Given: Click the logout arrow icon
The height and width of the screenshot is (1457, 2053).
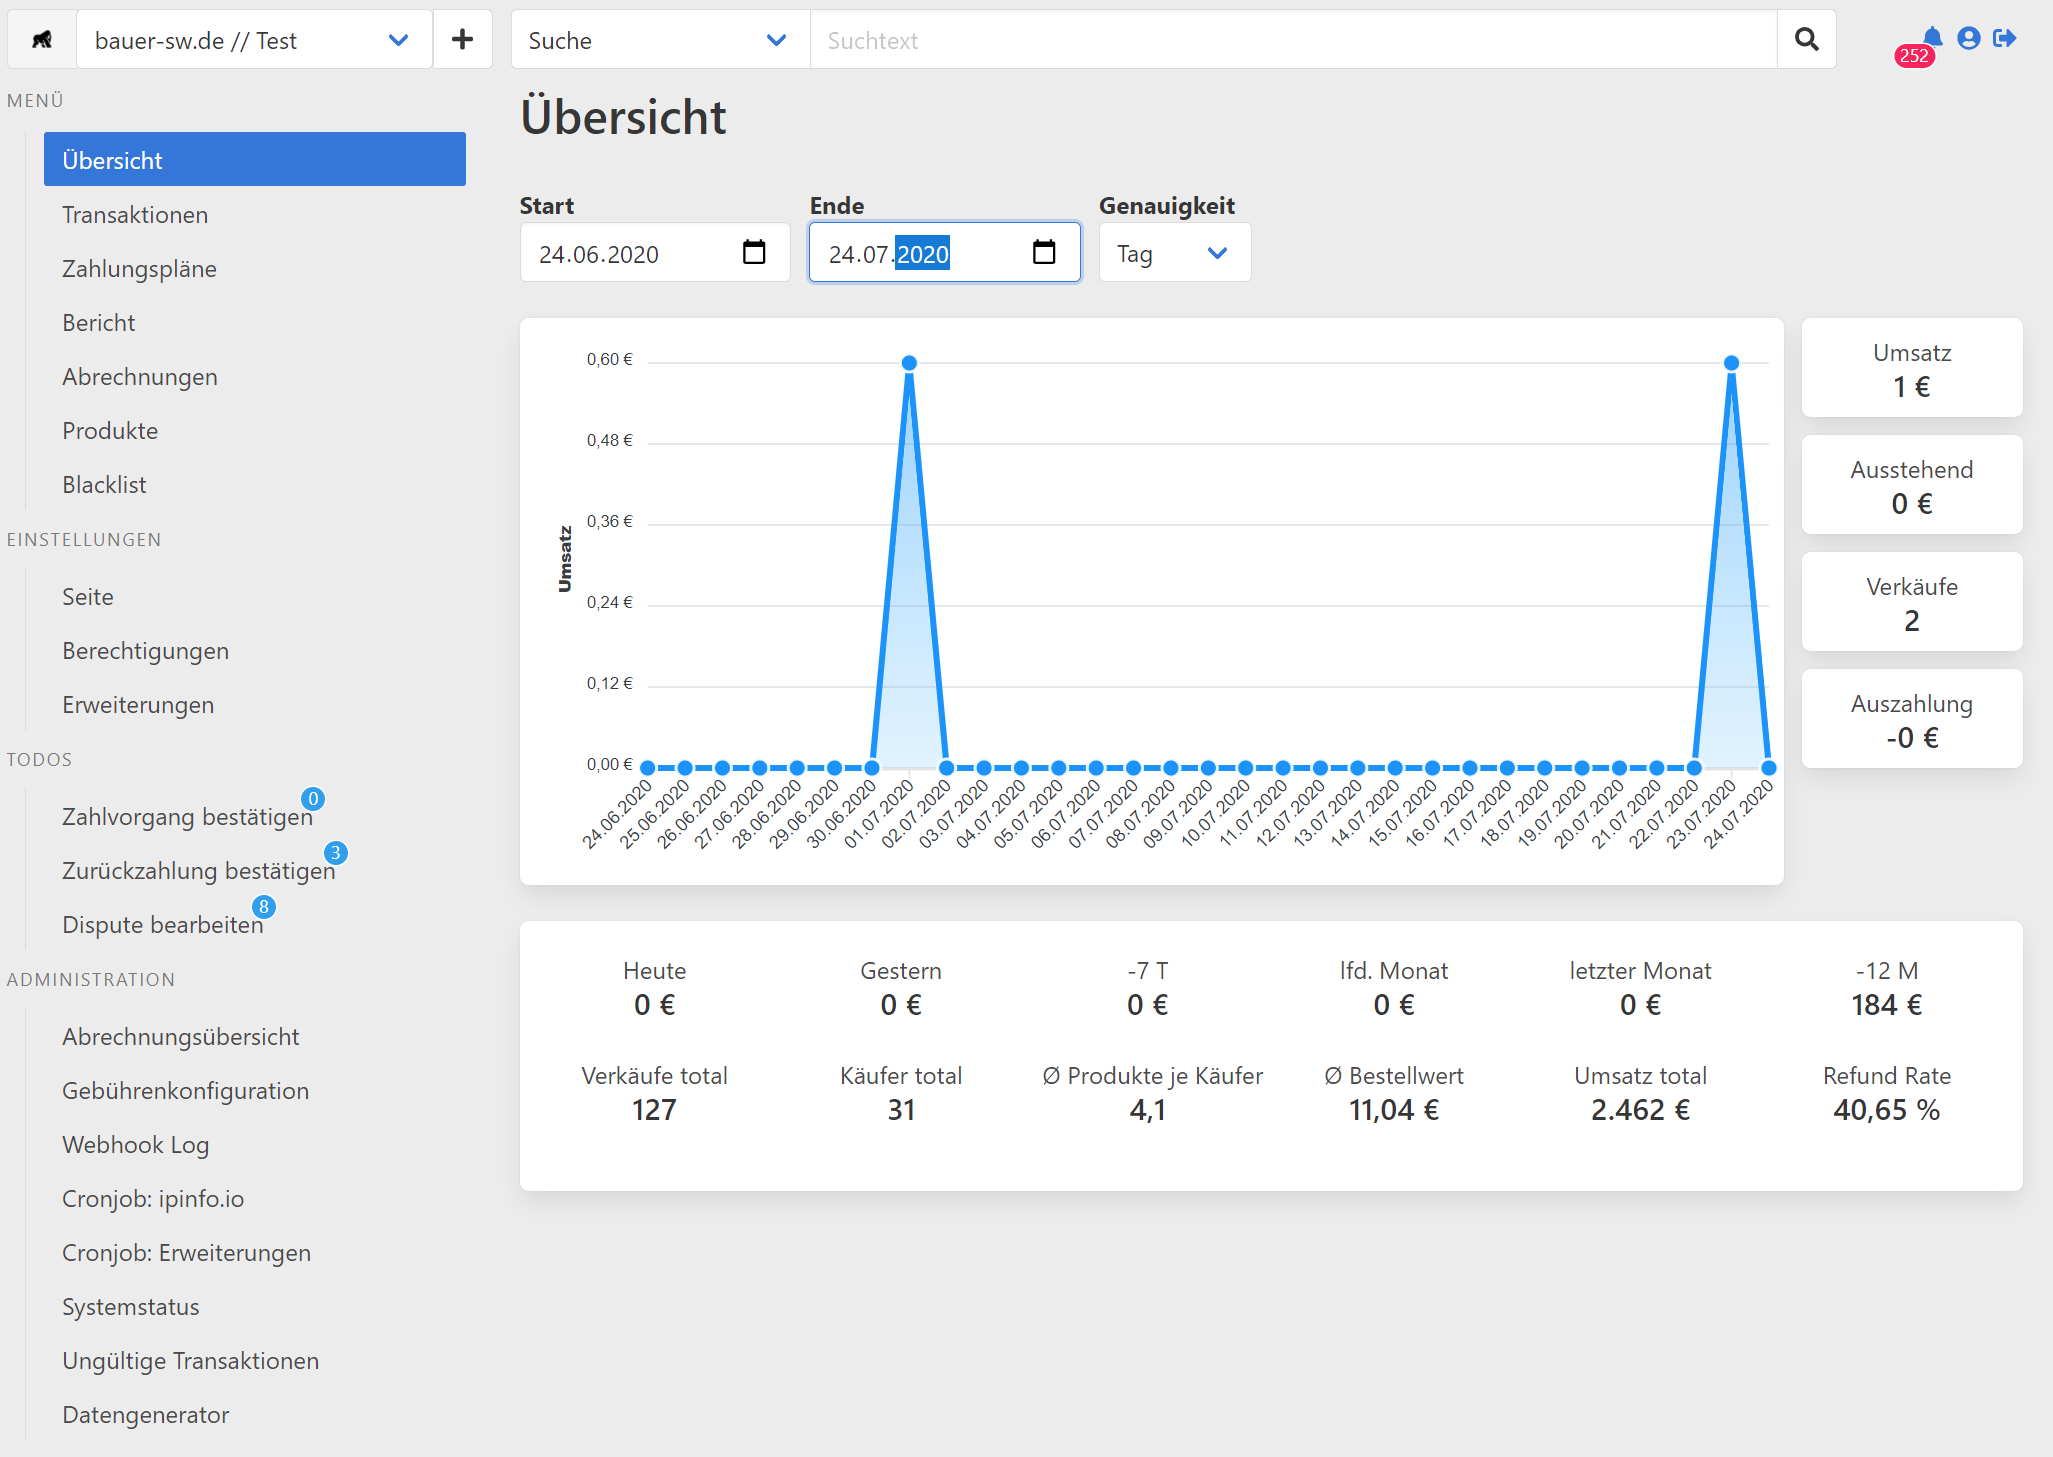Looking at the screenshot, I should coord(2004,39).
